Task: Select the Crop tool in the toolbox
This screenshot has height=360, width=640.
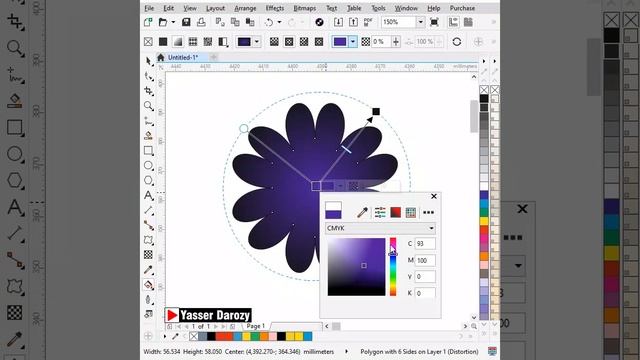Action: pyautogui.click(x=149, y=91)
